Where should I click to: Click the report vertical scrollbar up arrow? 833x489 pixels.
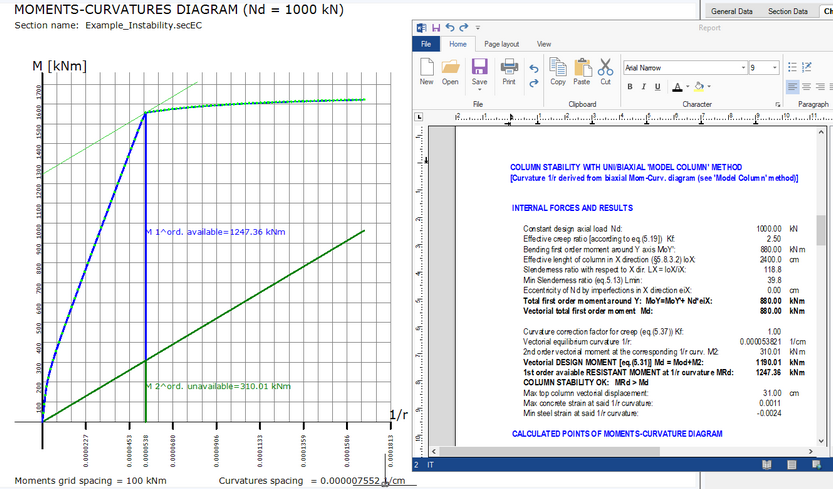[x=821, y=132]
